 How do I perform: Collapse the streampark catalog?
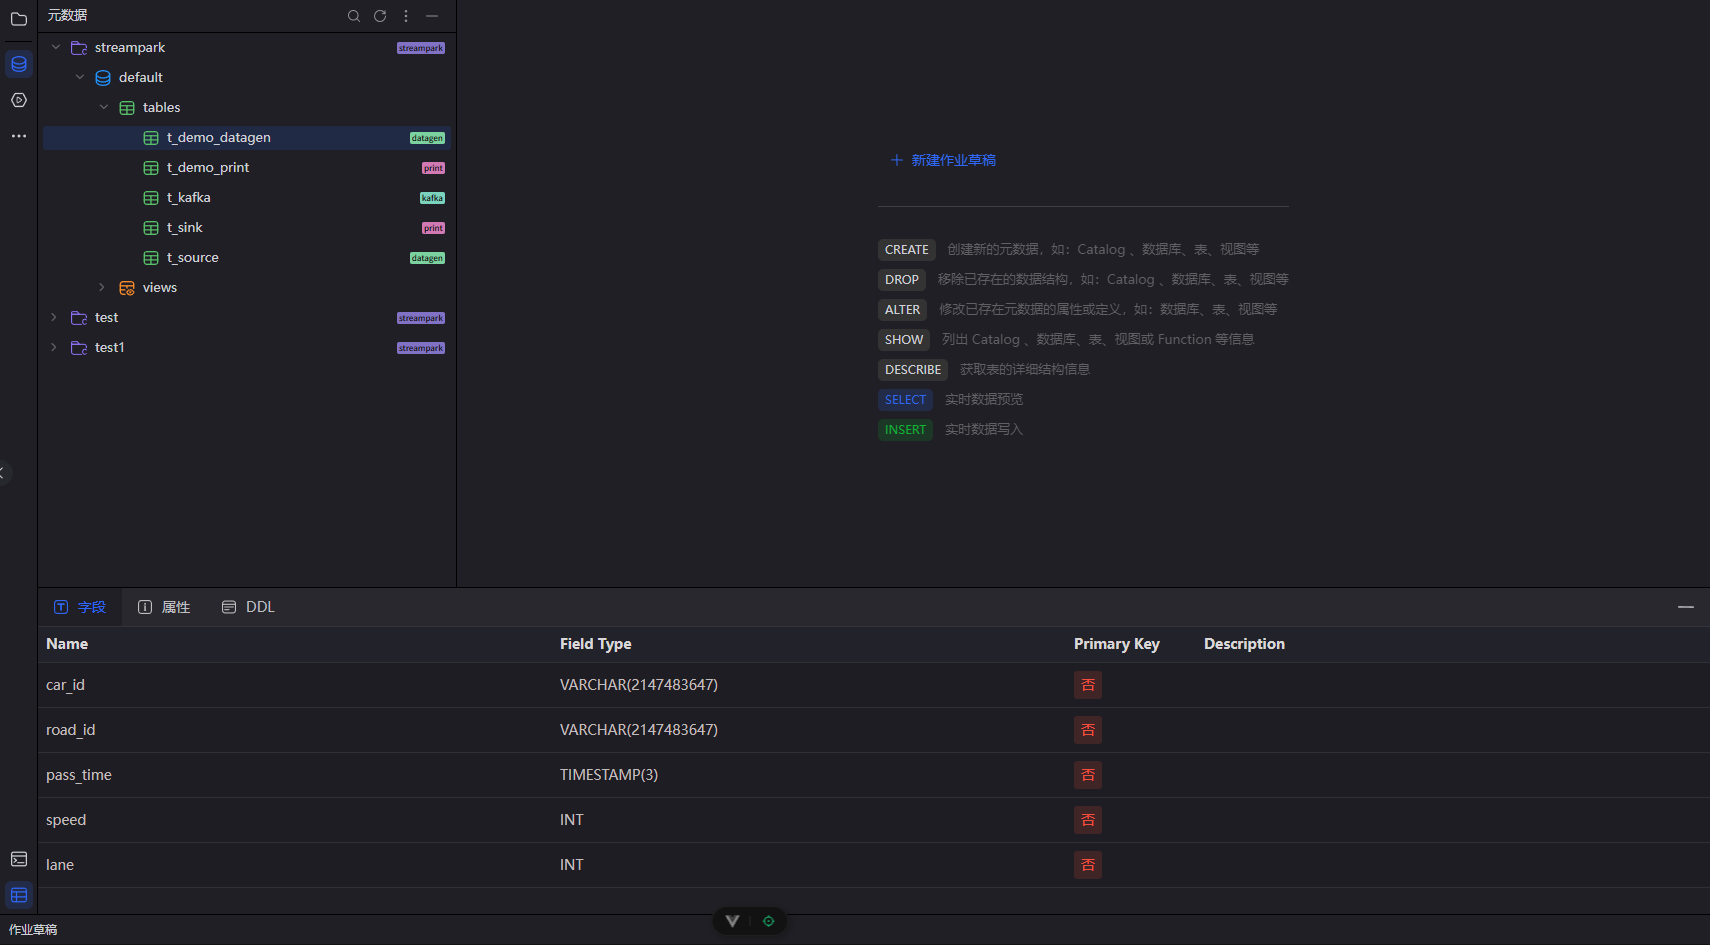(x=56, y=47)
